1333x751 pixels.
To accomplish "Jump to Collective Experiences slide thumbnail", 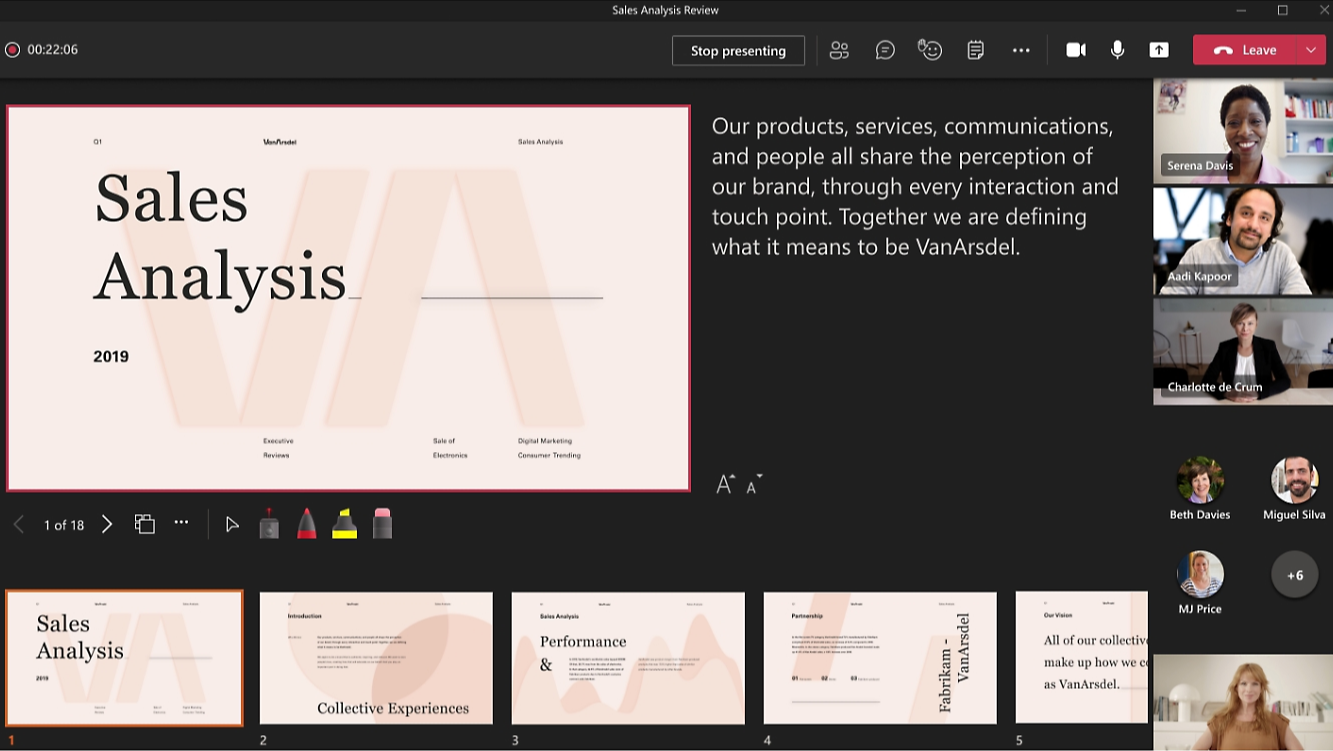I will 376,658.
